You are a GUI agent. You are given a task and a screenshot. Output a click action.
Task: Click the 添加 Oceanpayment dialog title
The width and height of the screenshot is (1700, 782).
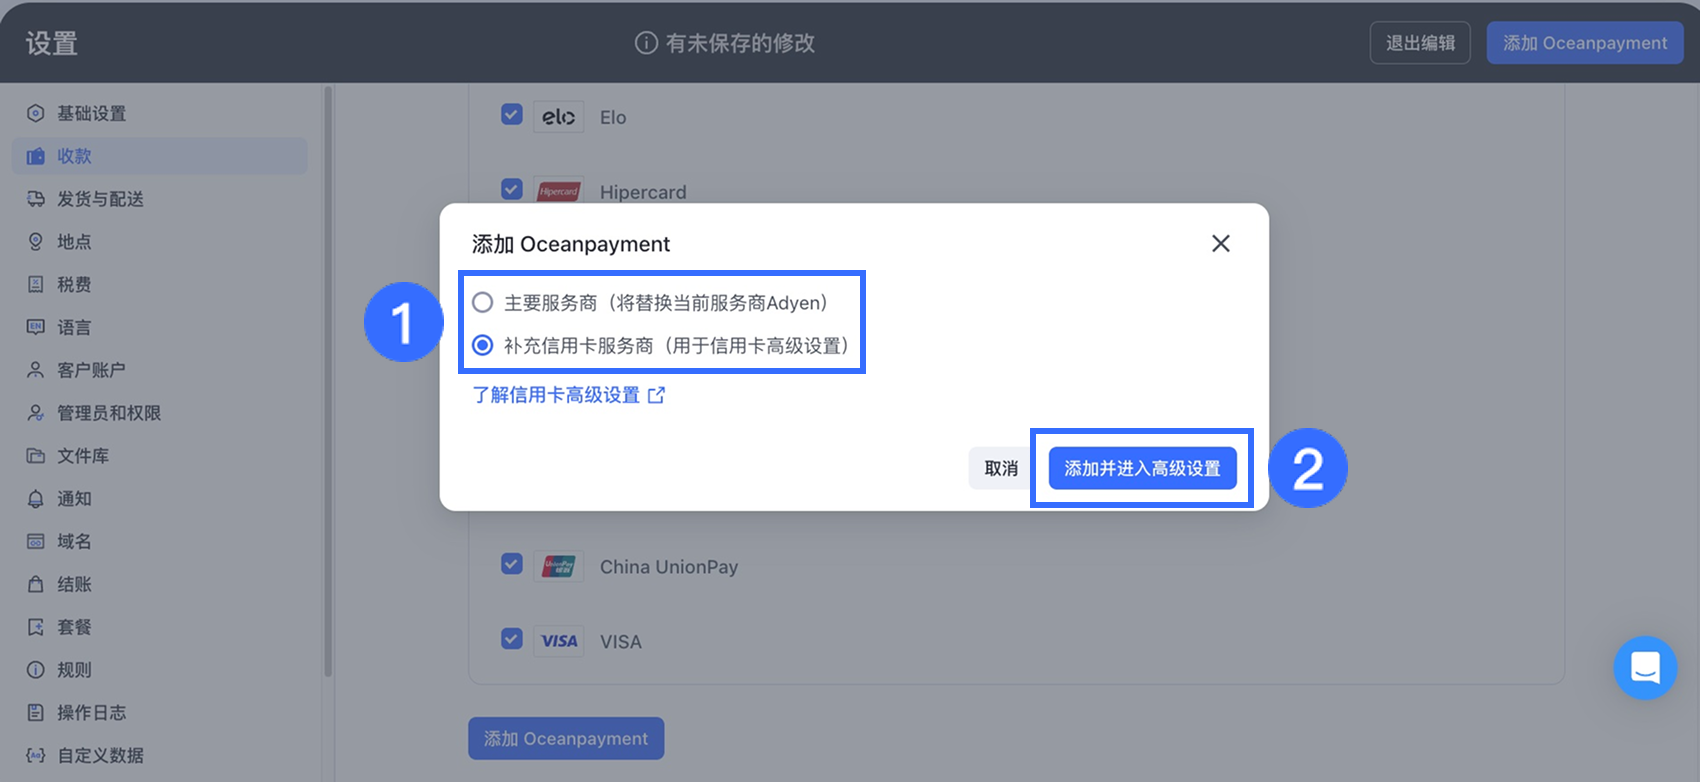[x=571, y=244]
